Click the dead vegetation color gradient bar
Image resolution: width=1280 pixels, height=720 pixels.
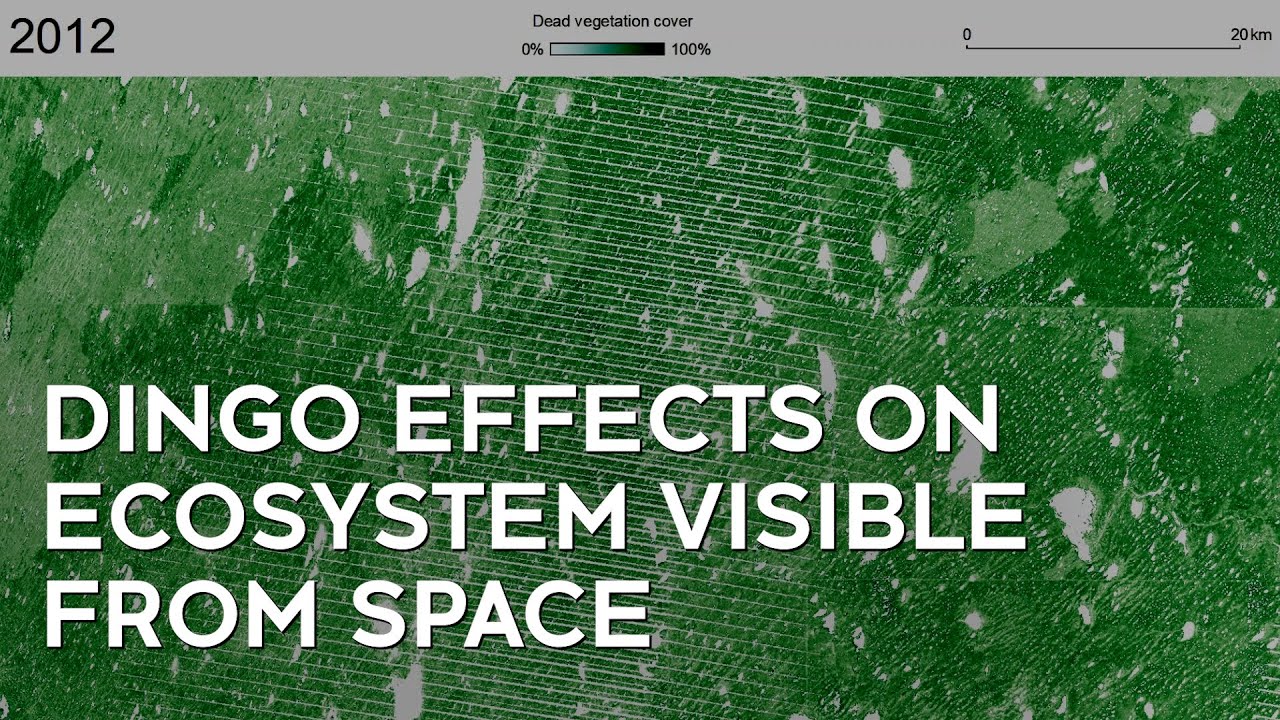607,49
